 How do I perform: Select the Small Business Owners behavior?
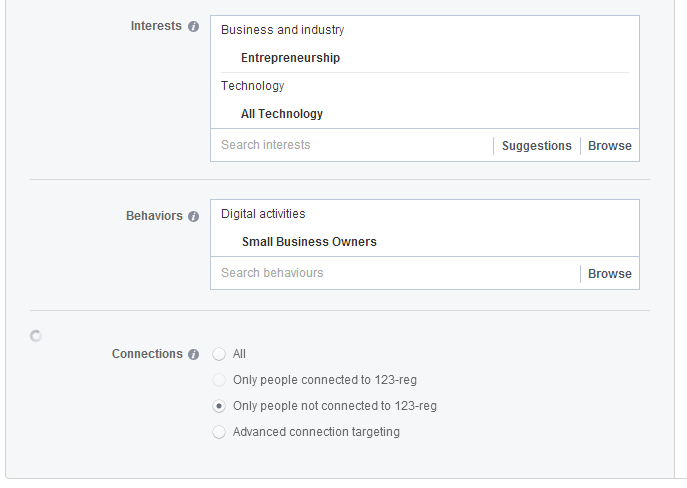click(309, 242)
